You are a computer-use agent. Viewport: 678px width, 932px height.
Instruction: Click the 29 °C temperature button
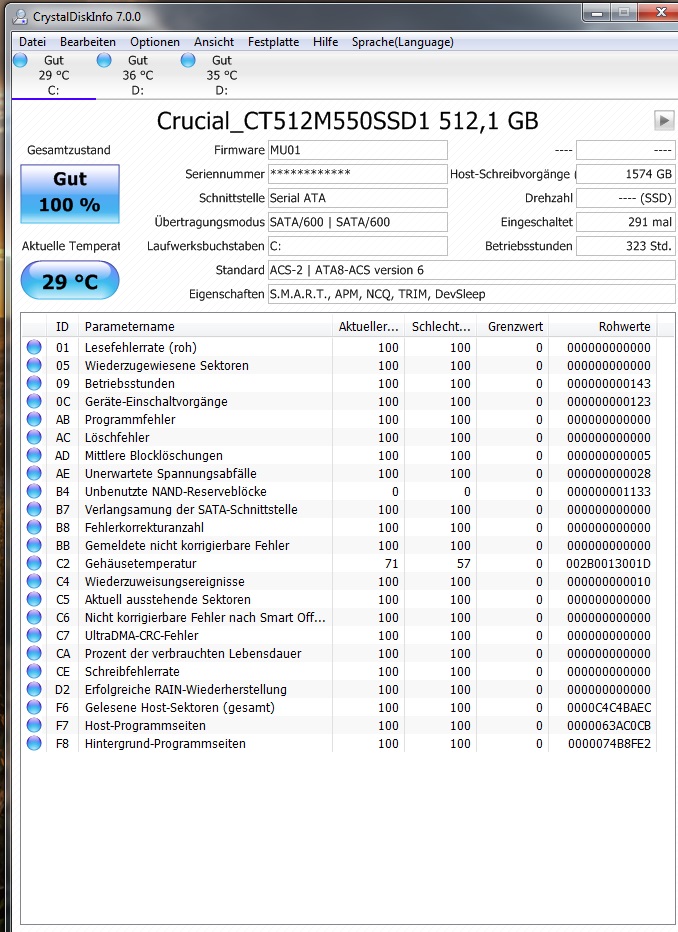70,281
